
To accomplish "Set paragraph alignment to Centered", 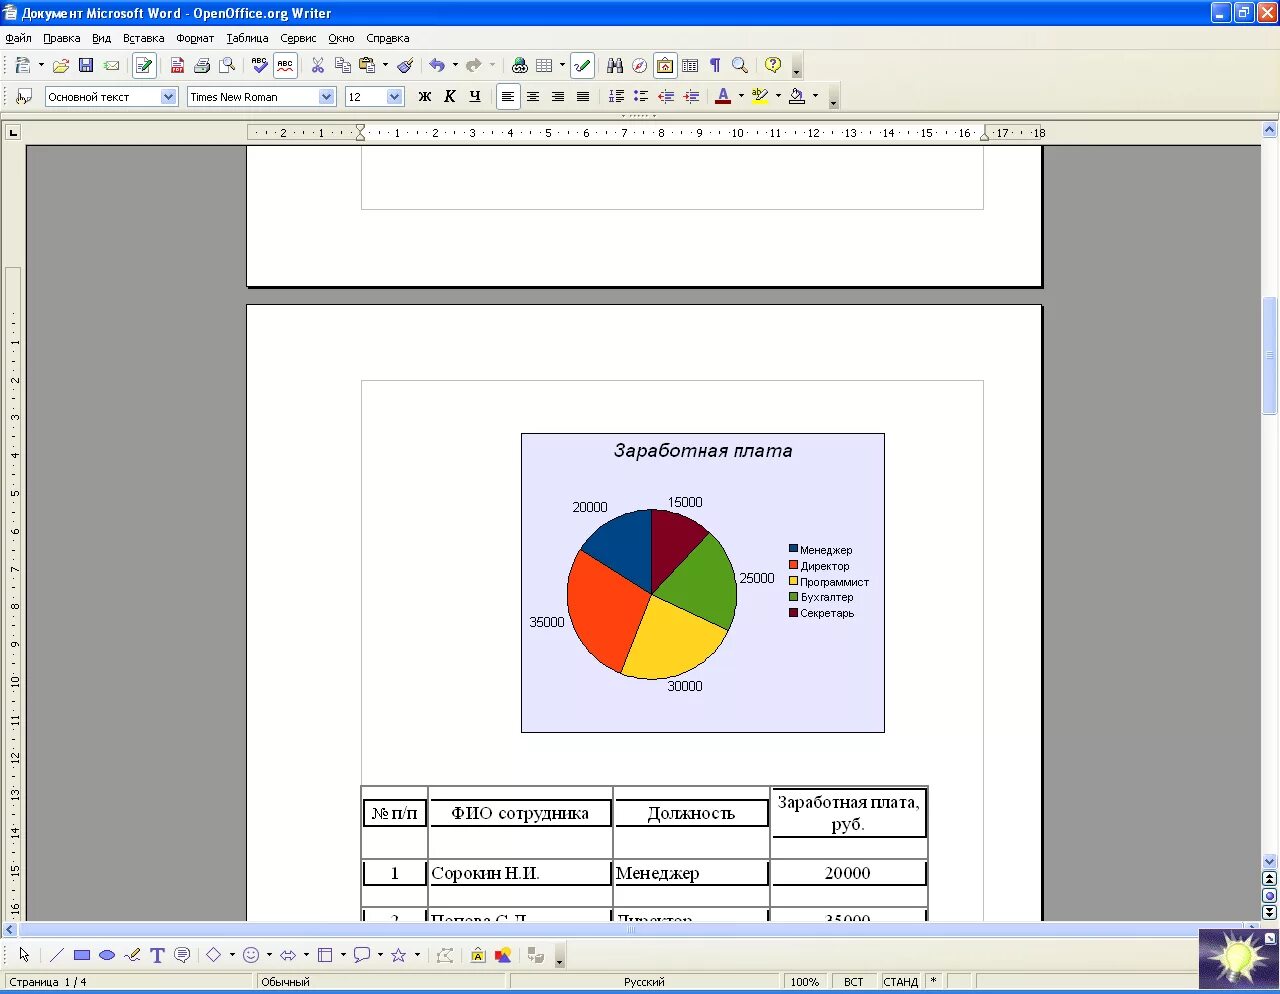I will click(x=533, y=97).
